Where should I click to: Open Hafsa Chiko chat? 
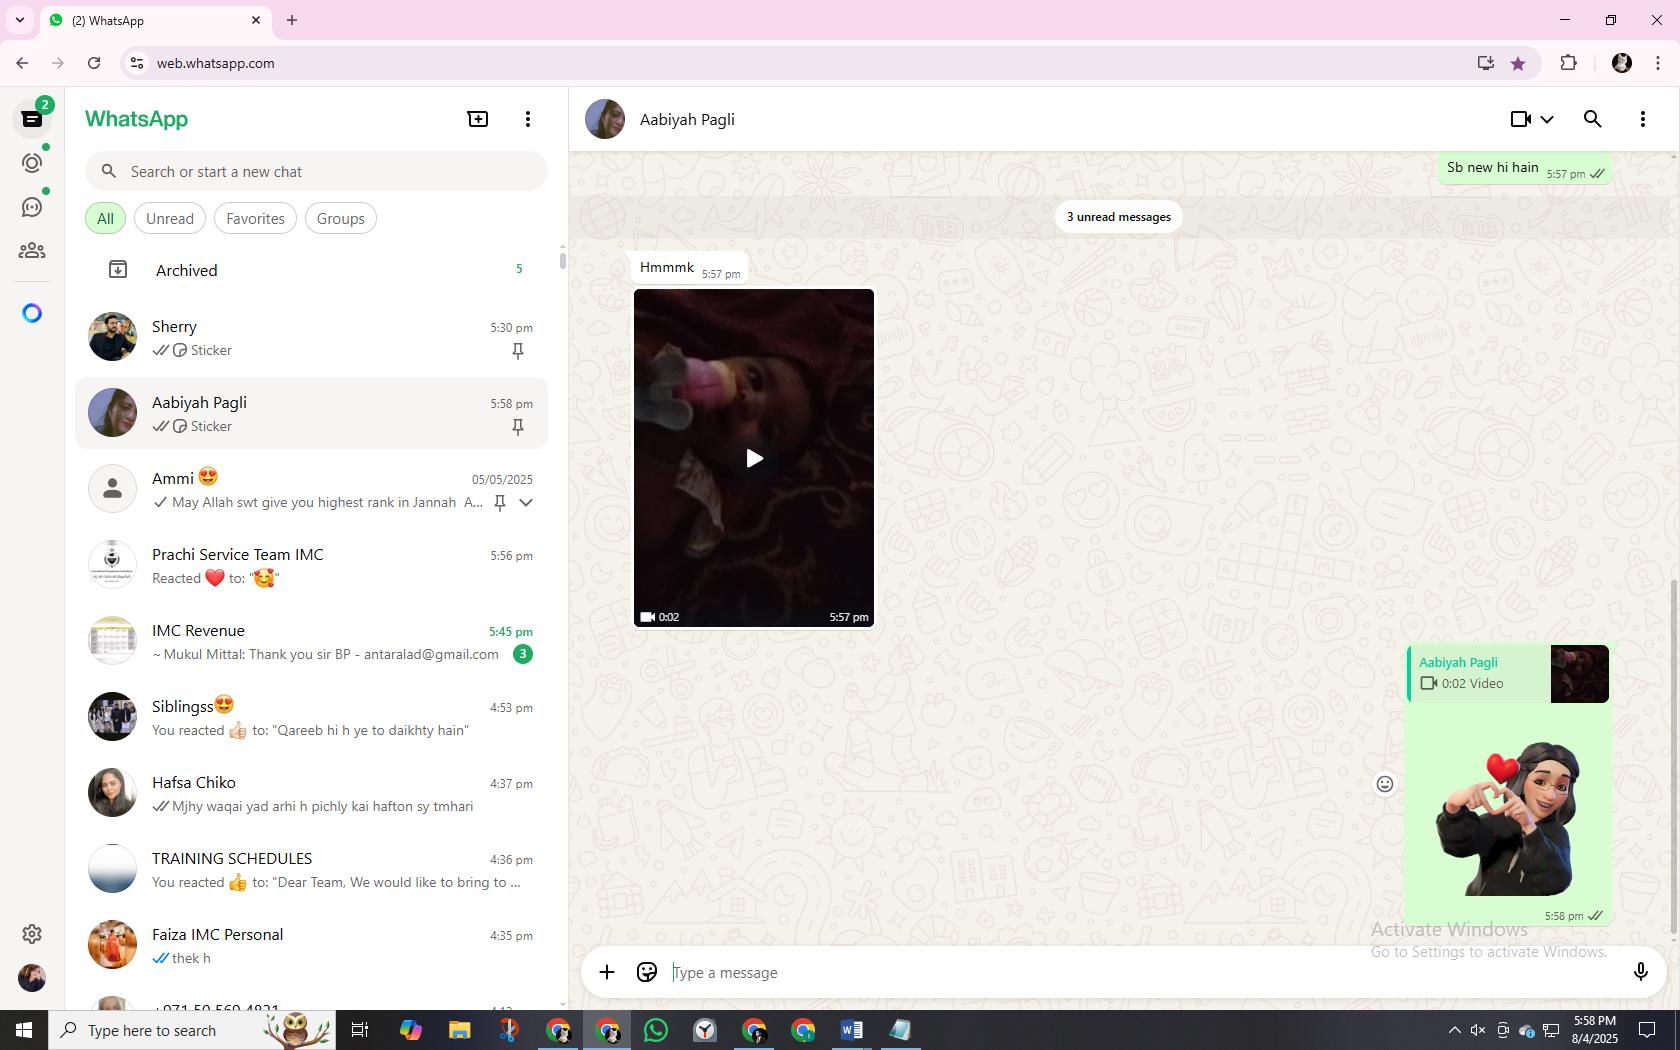[x=312, y=794]
